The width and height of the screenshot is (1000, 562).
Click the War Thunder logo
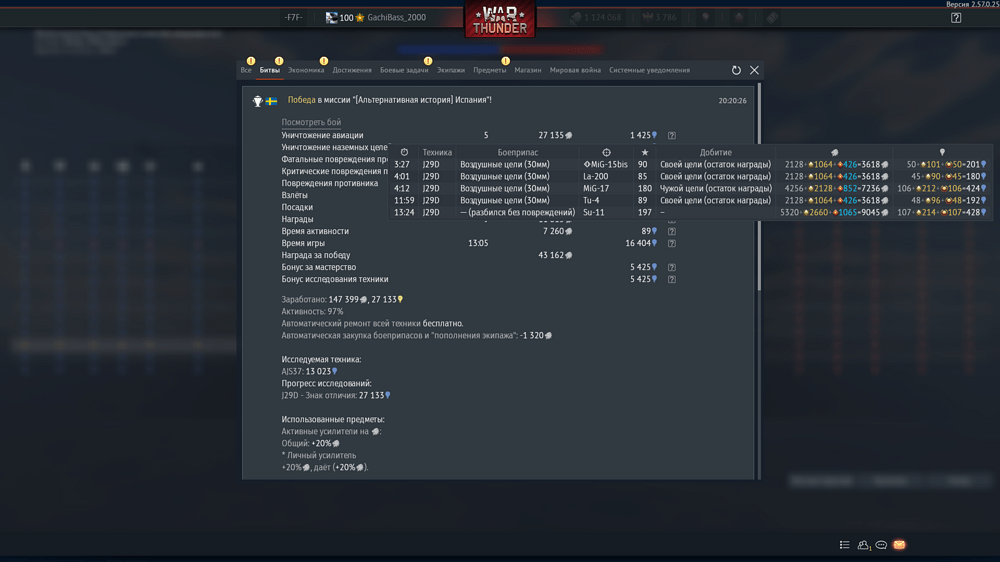pos(500,19)
